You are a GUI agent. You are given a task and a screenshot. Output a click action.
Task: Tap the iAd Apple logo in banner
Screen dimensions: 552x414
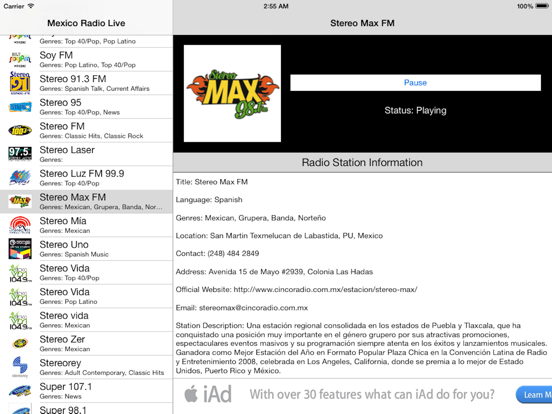191,394
